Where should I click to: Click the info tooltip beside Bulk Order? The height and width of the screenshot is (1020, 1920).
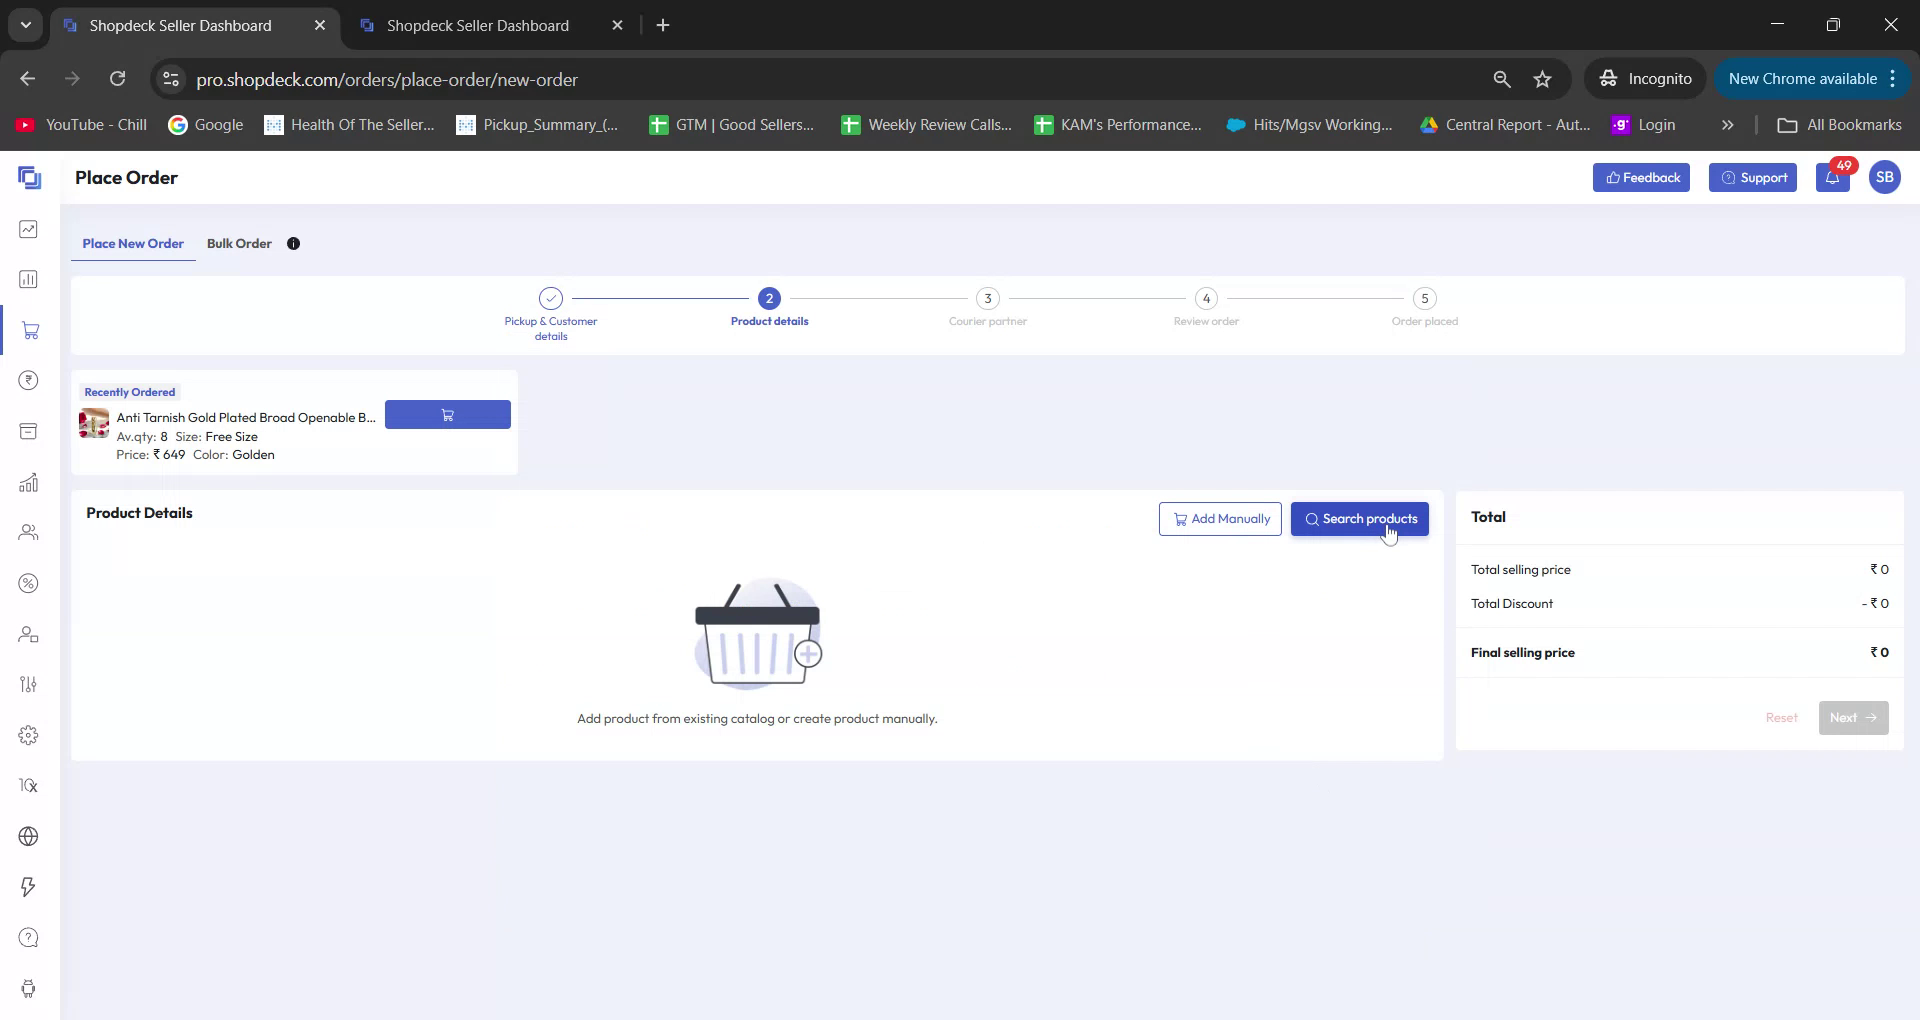293,243
